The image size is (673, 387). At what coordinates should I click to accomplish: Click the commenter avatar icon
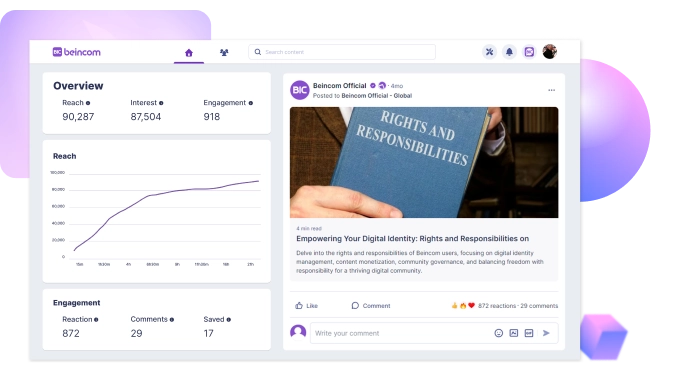click(298, 333)
